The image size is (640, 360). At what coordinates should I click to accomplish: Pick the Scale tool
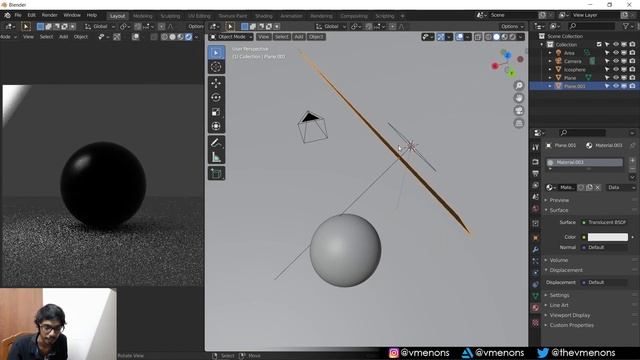(x=216, y=112)
